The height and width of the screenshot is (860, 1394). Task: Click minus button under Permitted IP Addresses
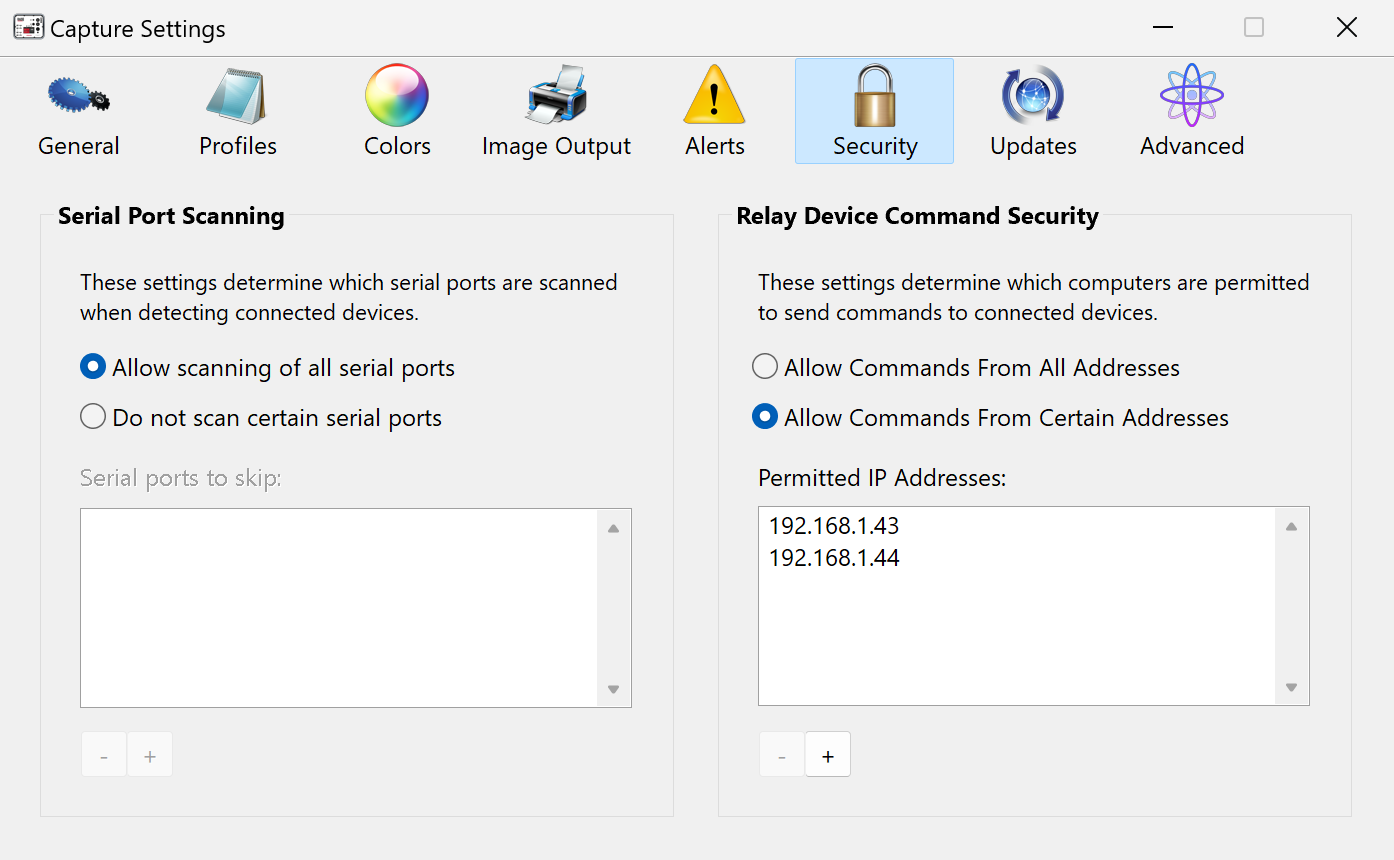point(782,755)
